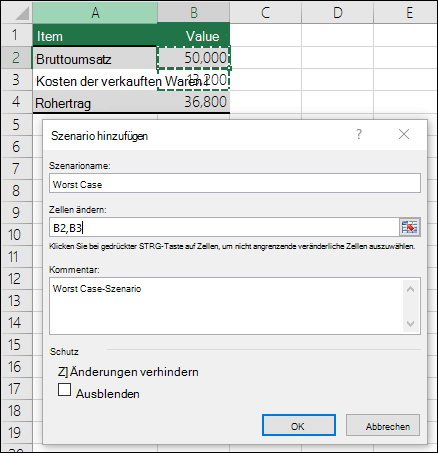Select row 2 header
The image size is (438, 453).
click(16, 57)
